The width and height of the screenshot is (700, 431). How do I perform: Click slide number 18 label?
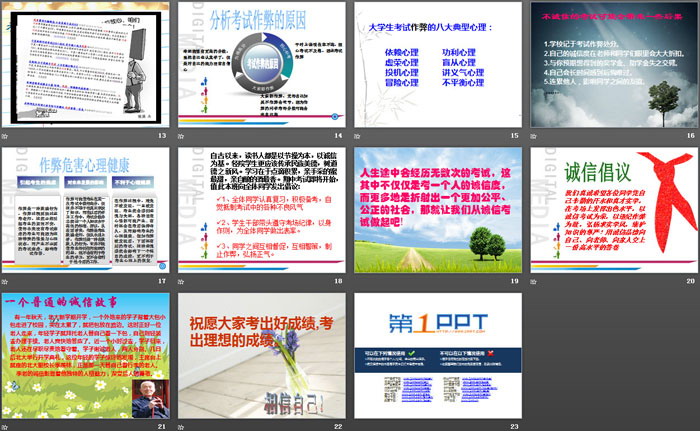(x=338, y=281)
